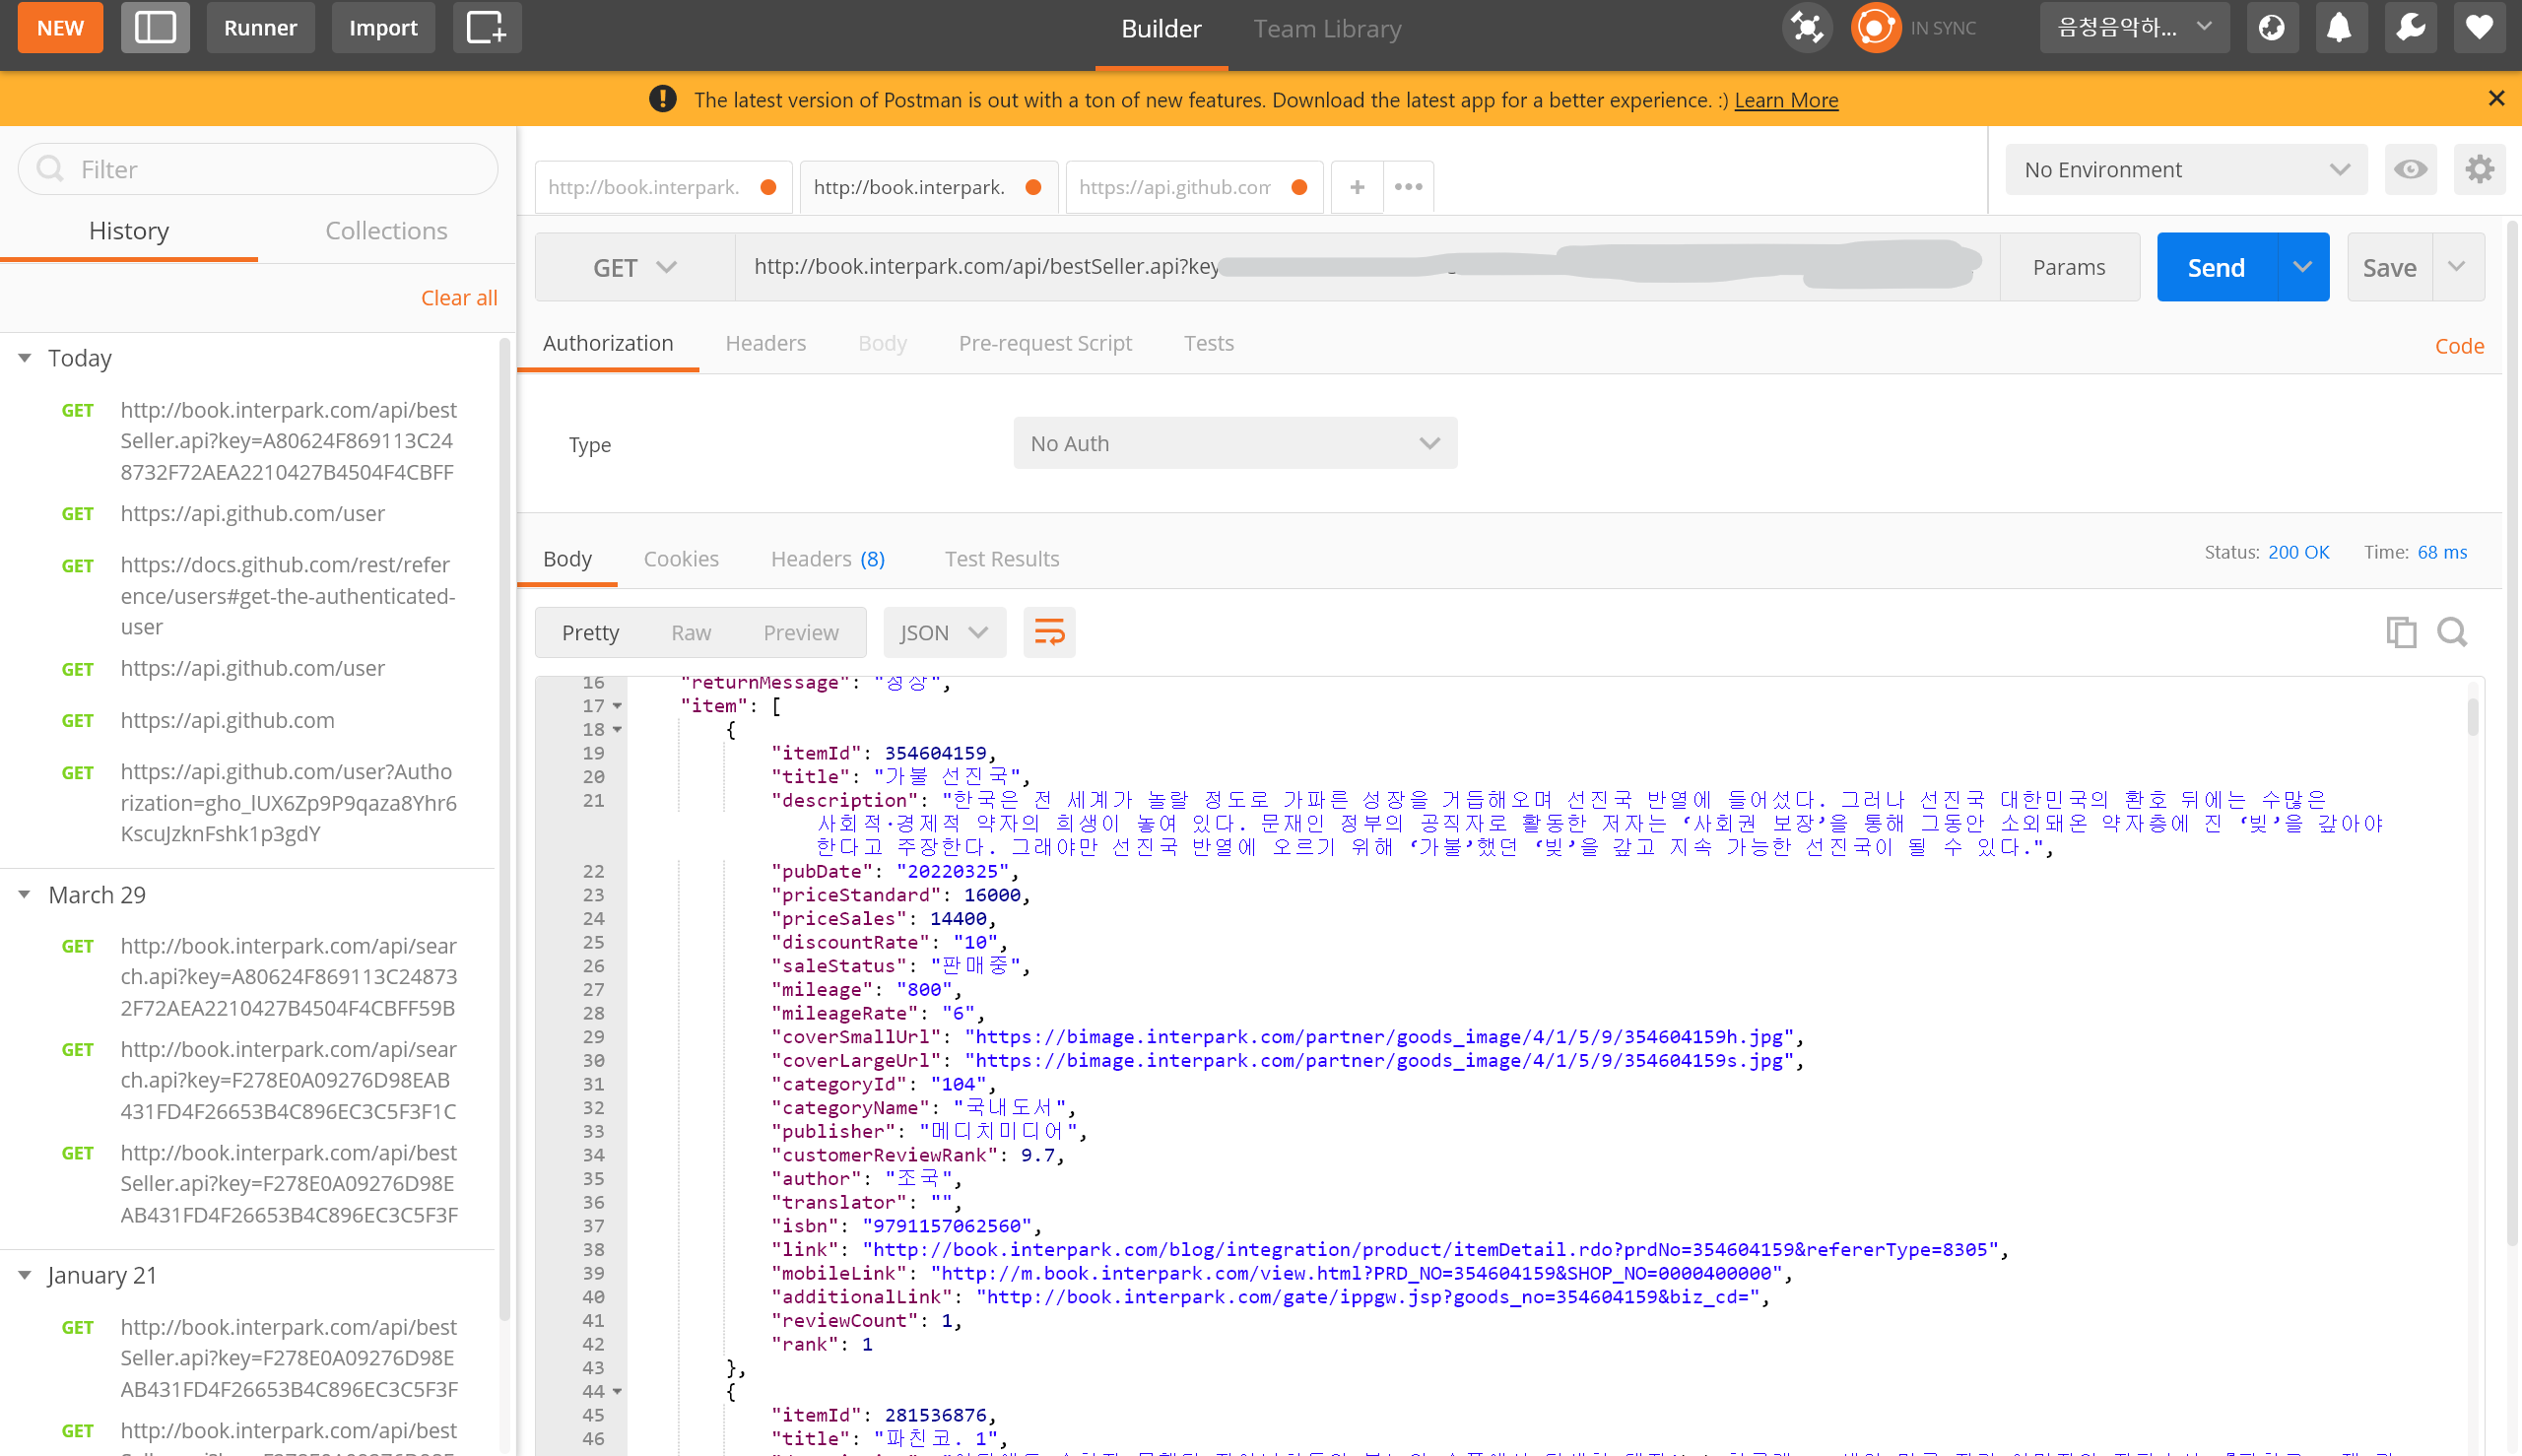Dismiss the update banner with the X
The height and width of the screenshot is (1456, 2522).
click(x=2496, y=98)
